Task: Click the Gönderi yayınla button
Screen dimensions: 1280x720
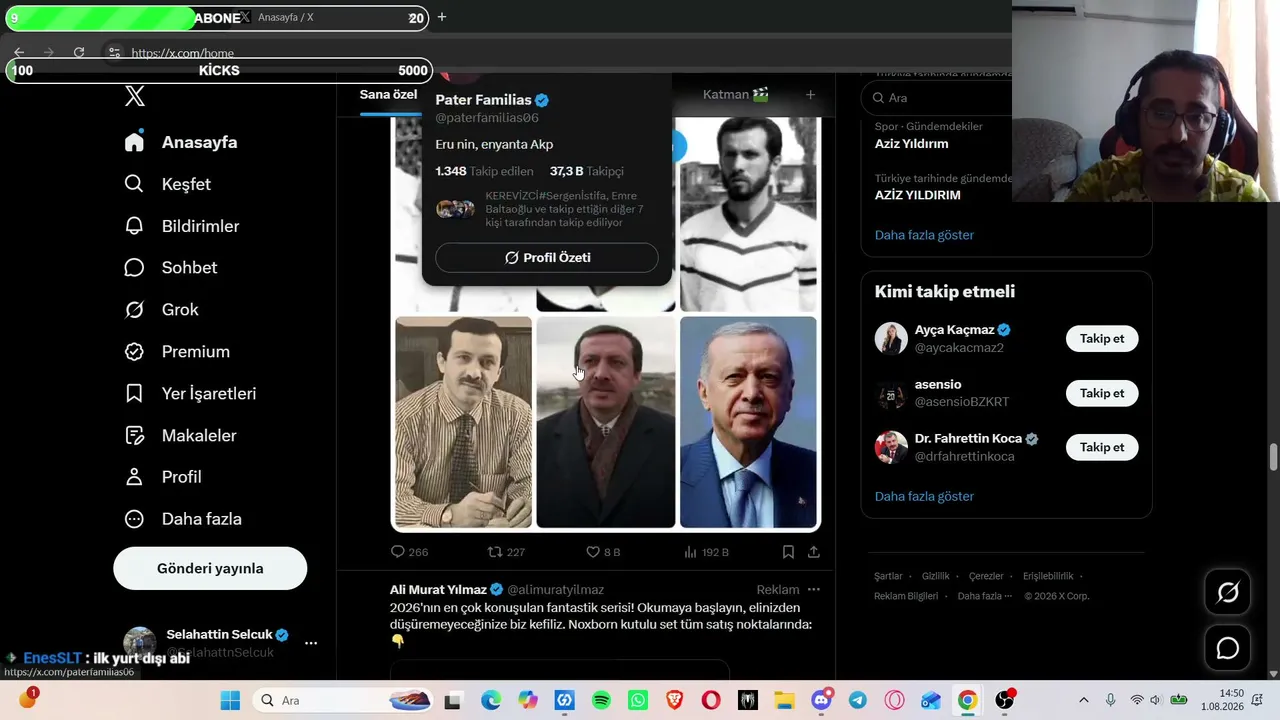Action: point(210,568)
